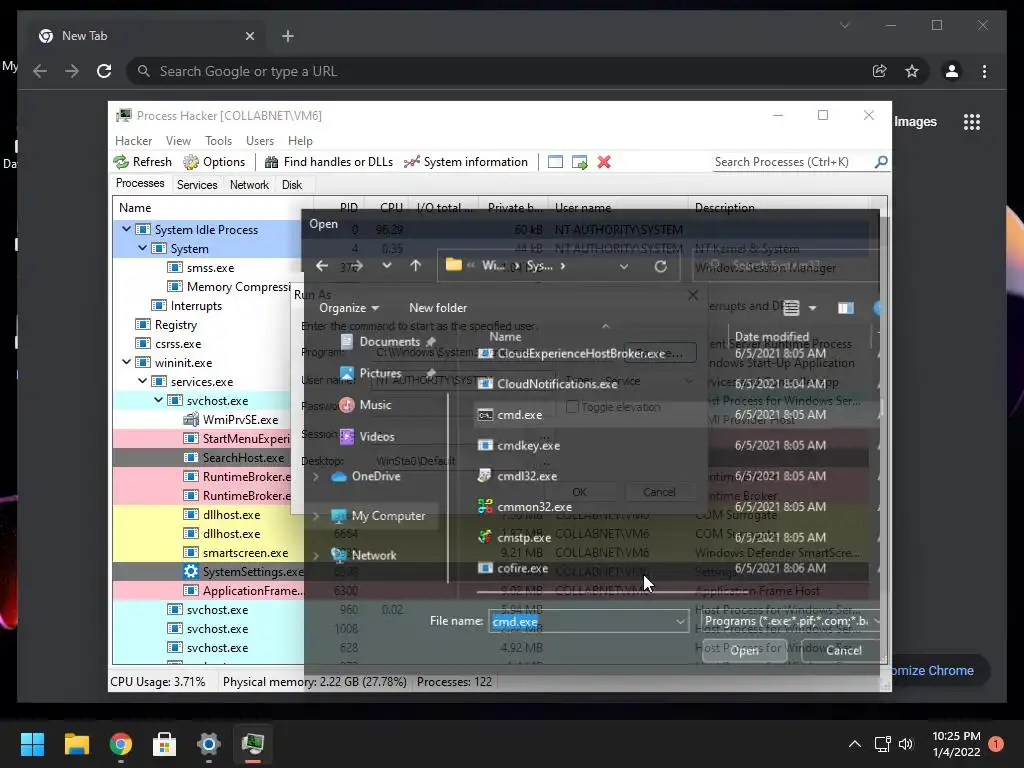Collapse the services.exe tree node
The height and width of the screenshot is (768, 1024).
(142, 381)
